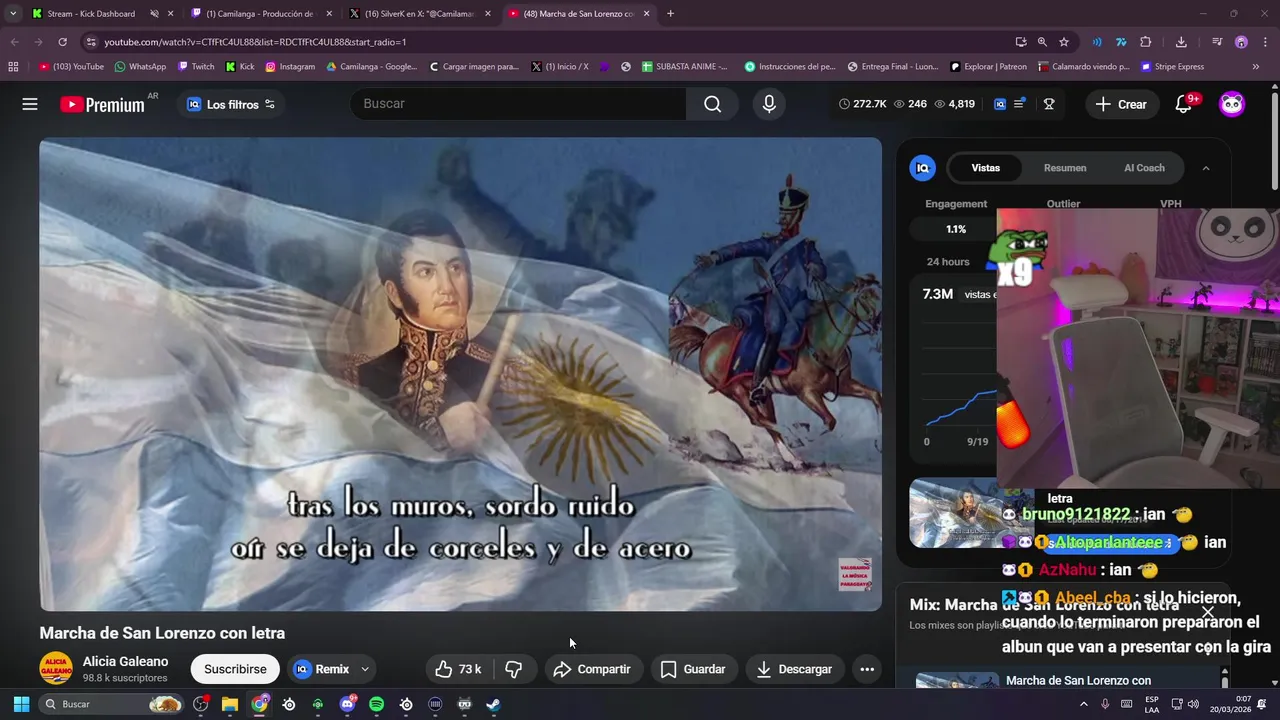
Task: Open Alicia Galeano channel avatar
Action: point(56,669)
